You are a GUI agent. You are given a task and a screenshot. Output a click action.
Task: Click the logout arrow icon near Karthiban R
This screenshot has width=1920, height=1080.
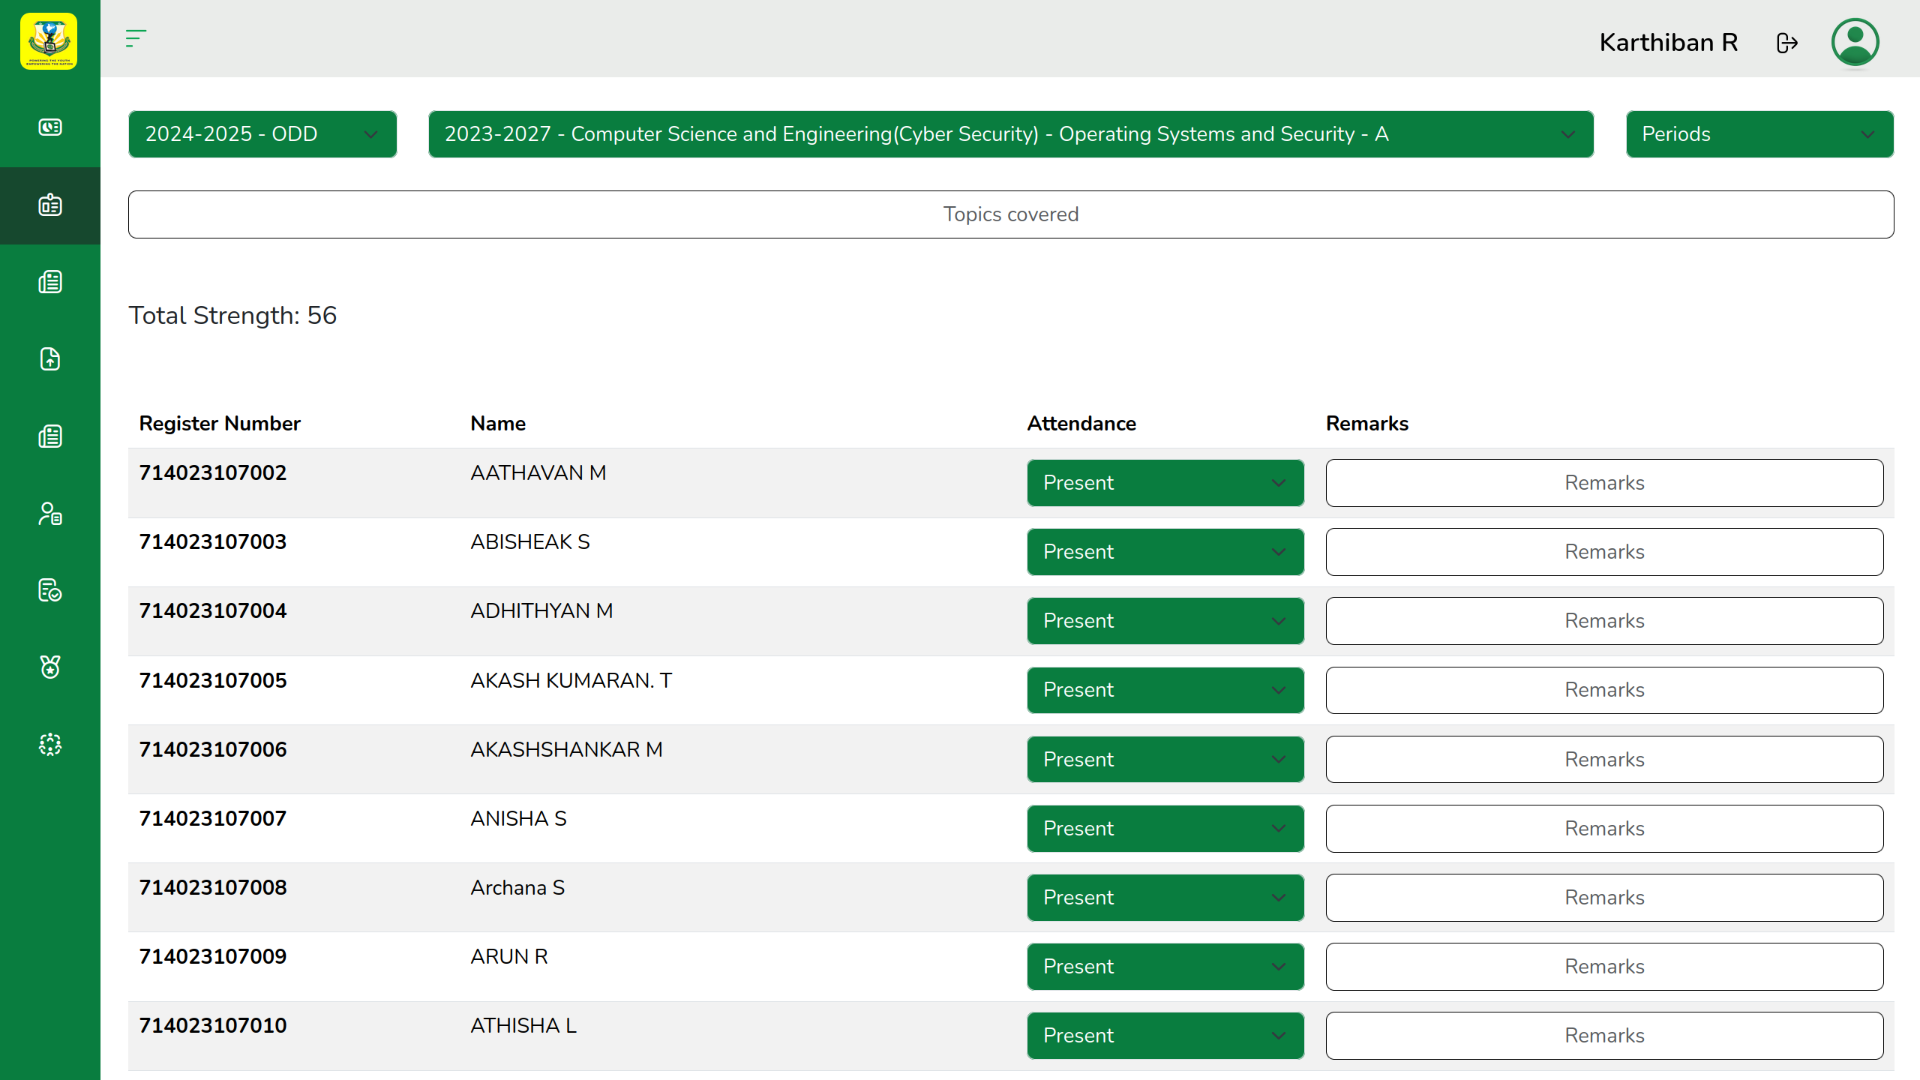1788,43
